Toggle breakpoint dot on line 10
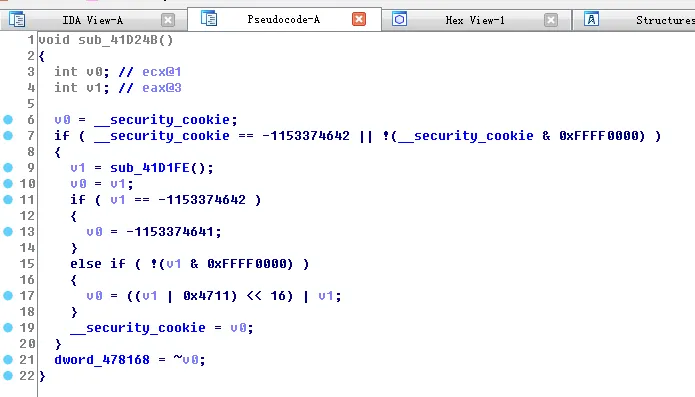Viewport: 695px width, 397px height. click(x=8, y=183)
